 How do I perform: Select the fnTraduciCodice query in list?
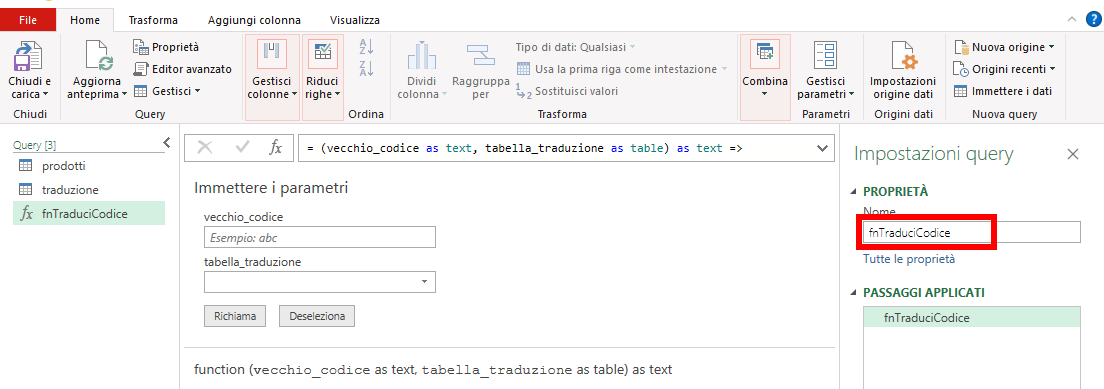89,214
